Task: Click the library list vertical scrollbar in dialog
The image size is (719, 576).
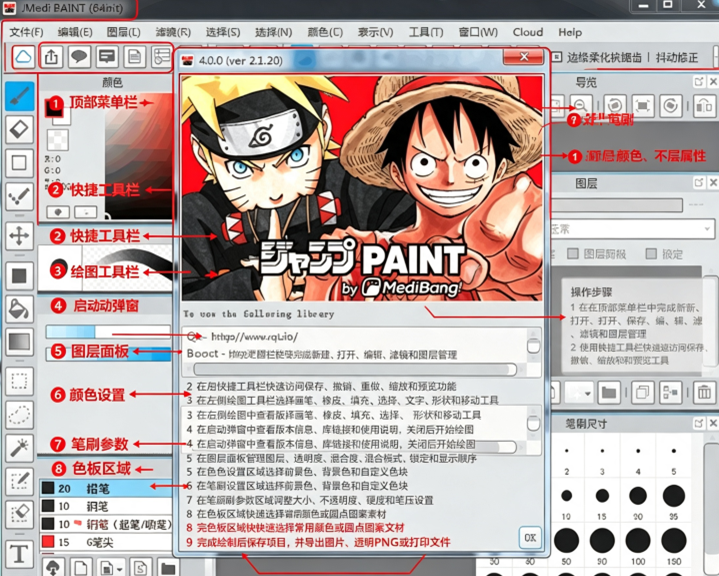Action: tap(533, 346)
